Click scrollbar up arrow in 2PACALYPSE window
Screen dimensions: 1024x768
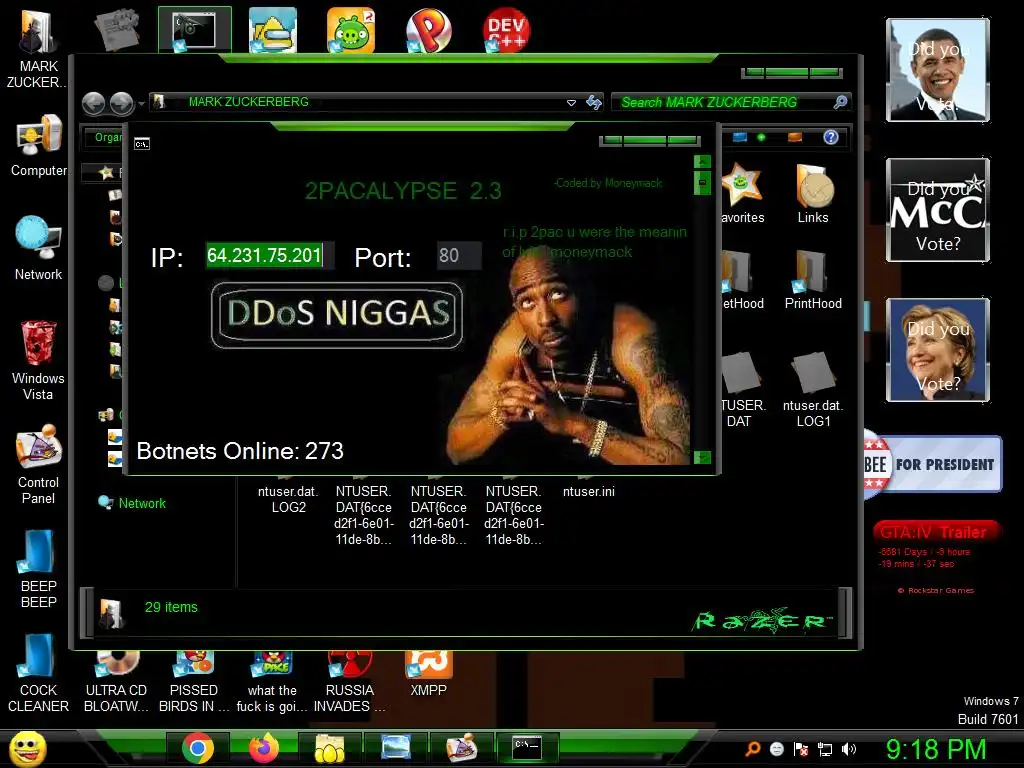pos(702,161)
